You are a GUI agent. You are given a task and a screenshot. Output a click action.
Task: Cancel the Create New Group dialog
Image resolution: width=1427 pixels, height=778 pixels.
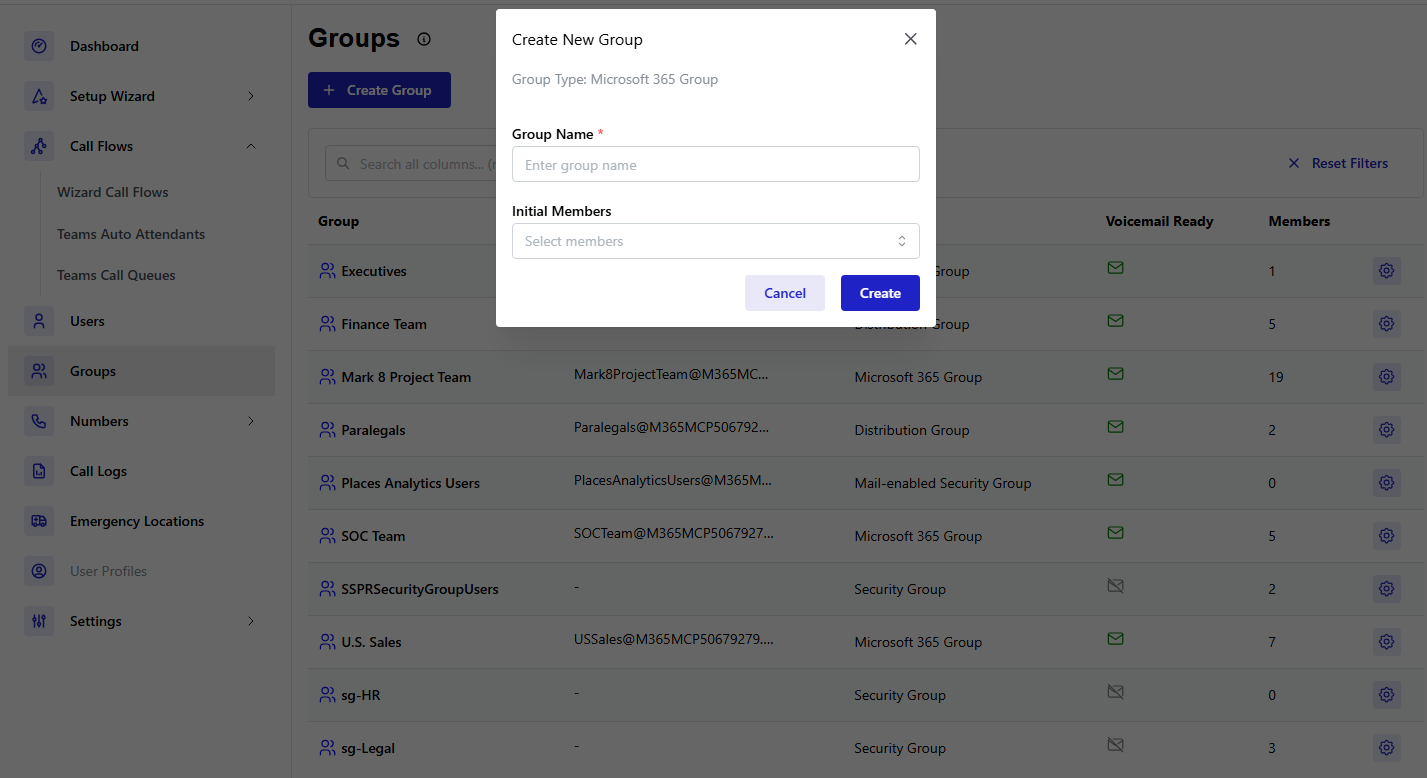(x=784, y=293)
